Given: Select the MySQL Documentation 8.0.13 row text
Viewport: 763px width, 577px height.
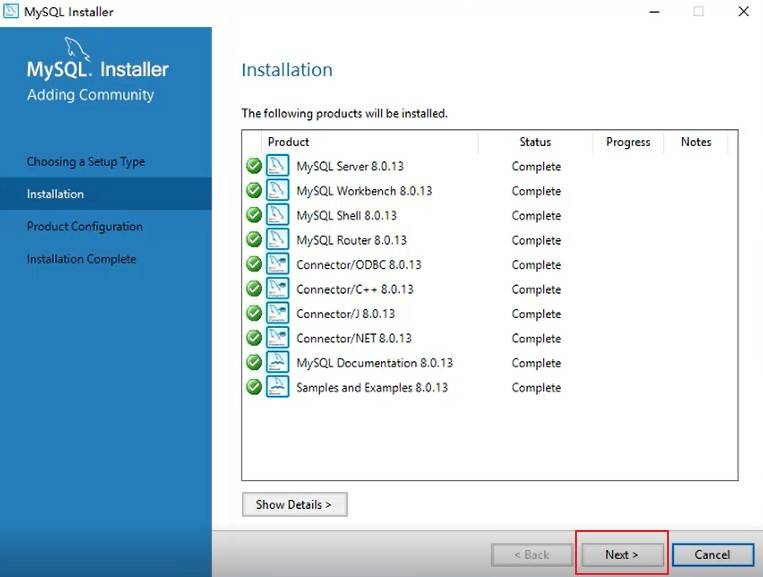Looking at the screenshot, I should pos(374,363).
